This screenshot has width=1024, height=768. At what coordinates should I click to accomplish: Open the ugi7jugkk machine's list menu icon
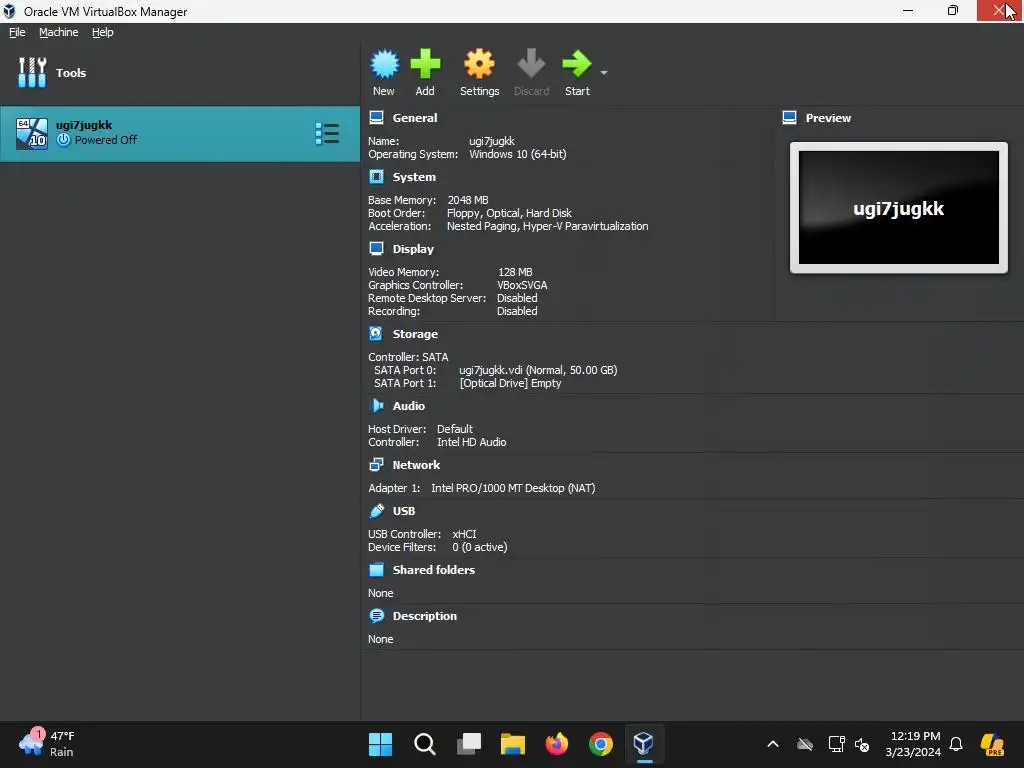[x=327, y=133]
